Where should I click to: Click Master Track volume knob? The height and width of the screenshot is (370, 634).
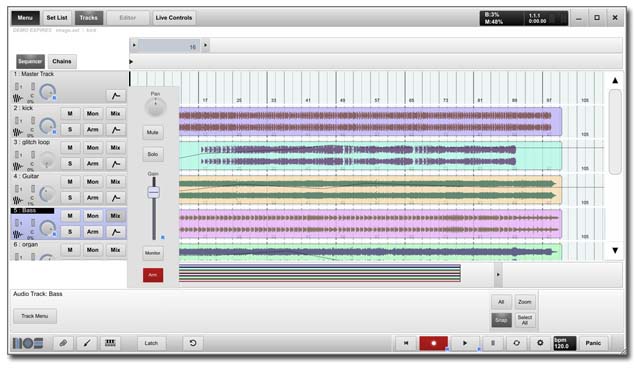47,92
